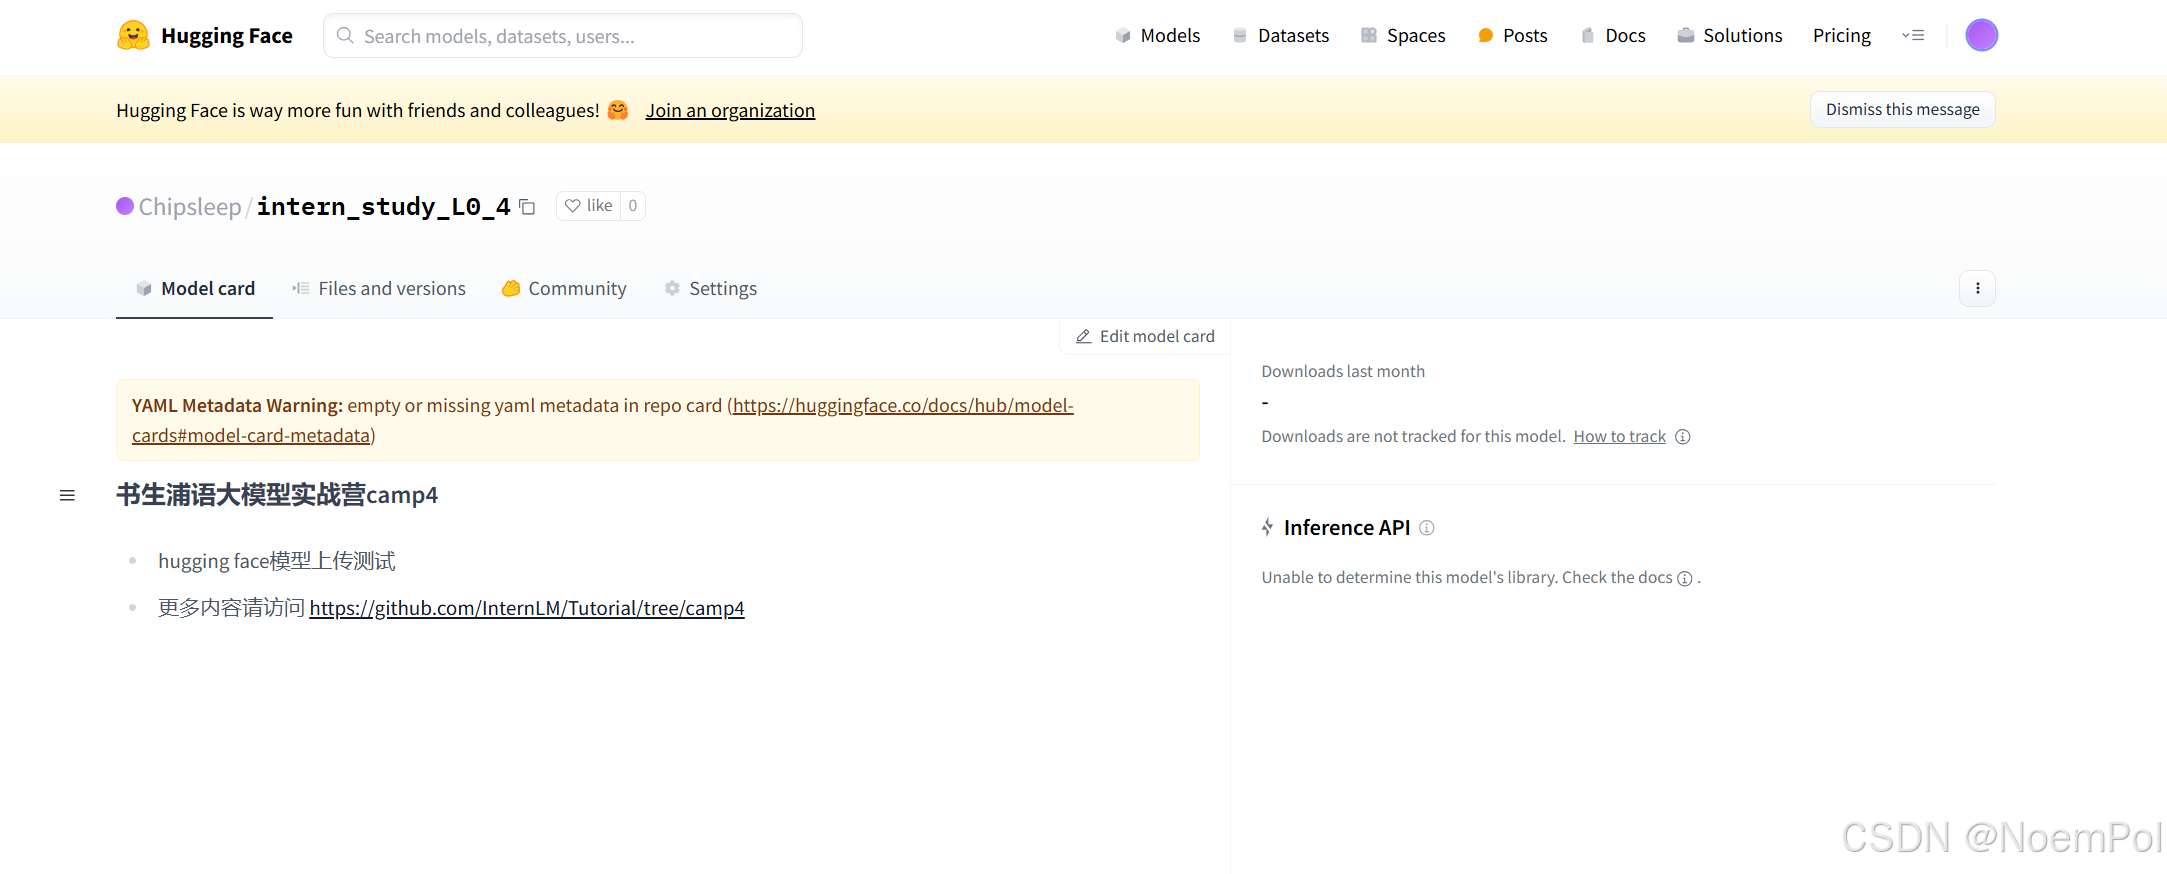2167x874 pixels.
Task: Click the Downloads last month label
Action: [x=1343, y=372]
